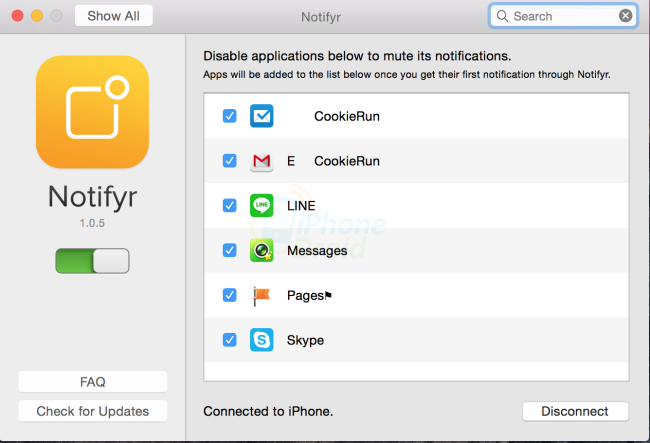
Task: Click CookieRun text in the Gmail row
Action: click(x=347, y=161)
